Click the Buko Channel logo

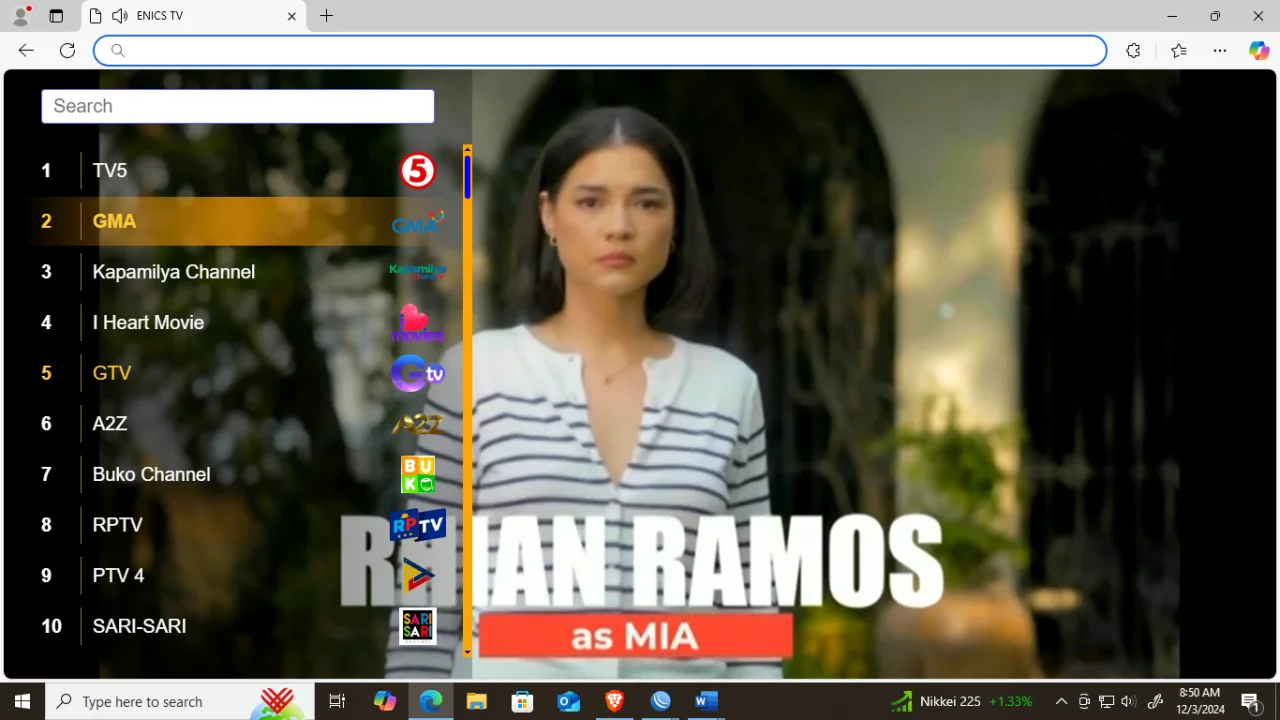[418, 475]
